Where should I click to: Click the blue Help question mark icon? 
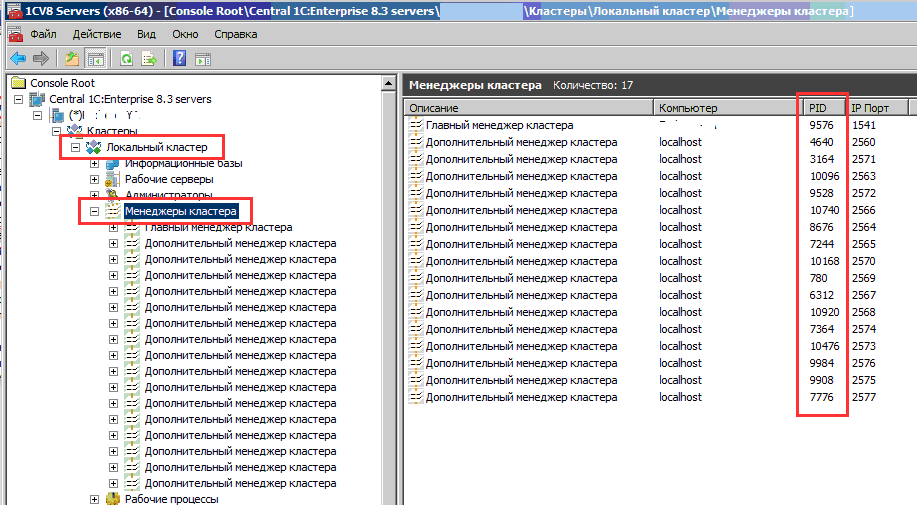coord(180,58)
